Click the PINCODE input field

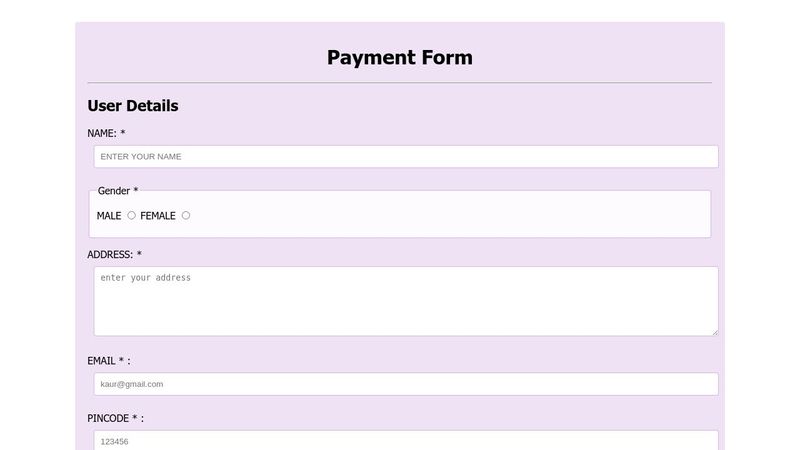tap(405, 441)
